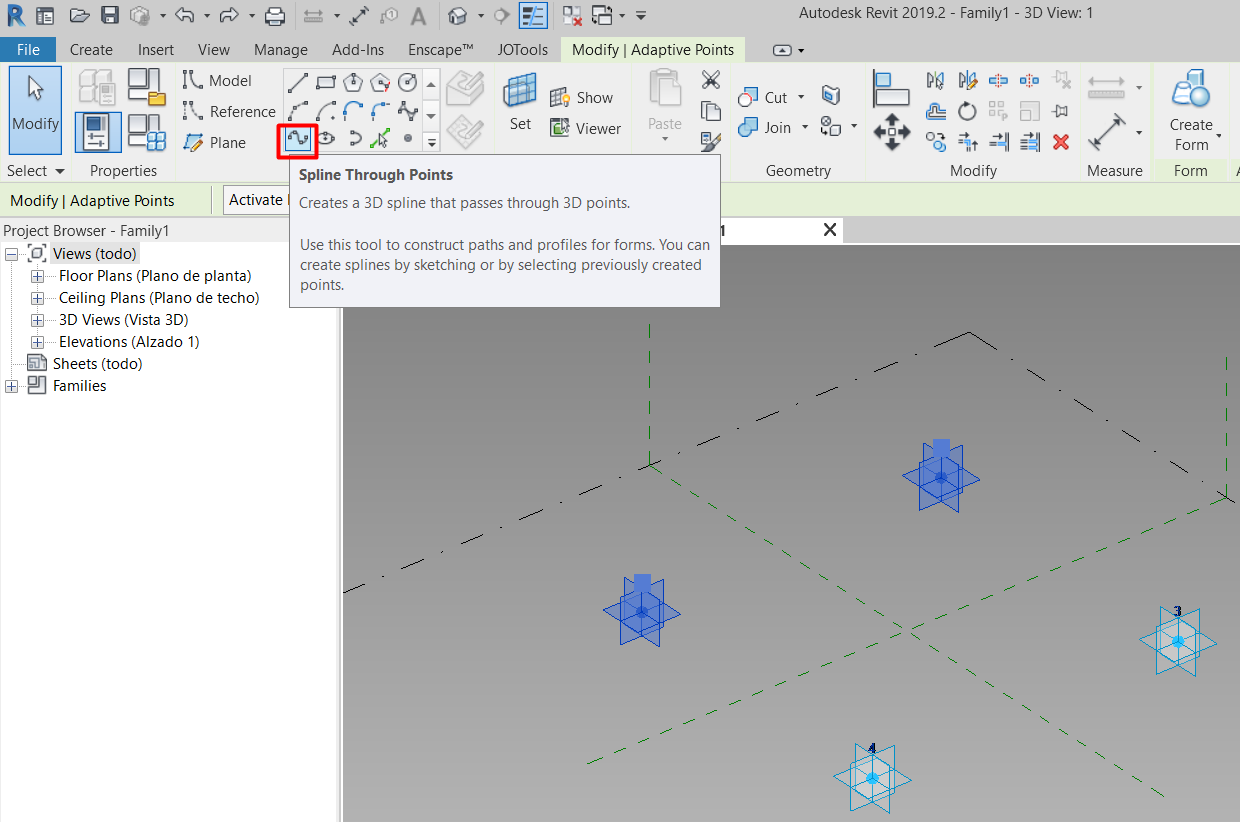This screenshot has height=822, width=1240.
Task: Open the Select panel dropdown
Action: coord(36,171)
